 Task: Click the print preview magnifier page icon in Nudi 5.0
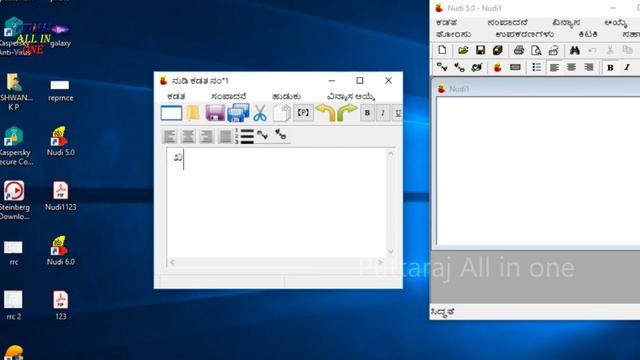tap(536, 50)
